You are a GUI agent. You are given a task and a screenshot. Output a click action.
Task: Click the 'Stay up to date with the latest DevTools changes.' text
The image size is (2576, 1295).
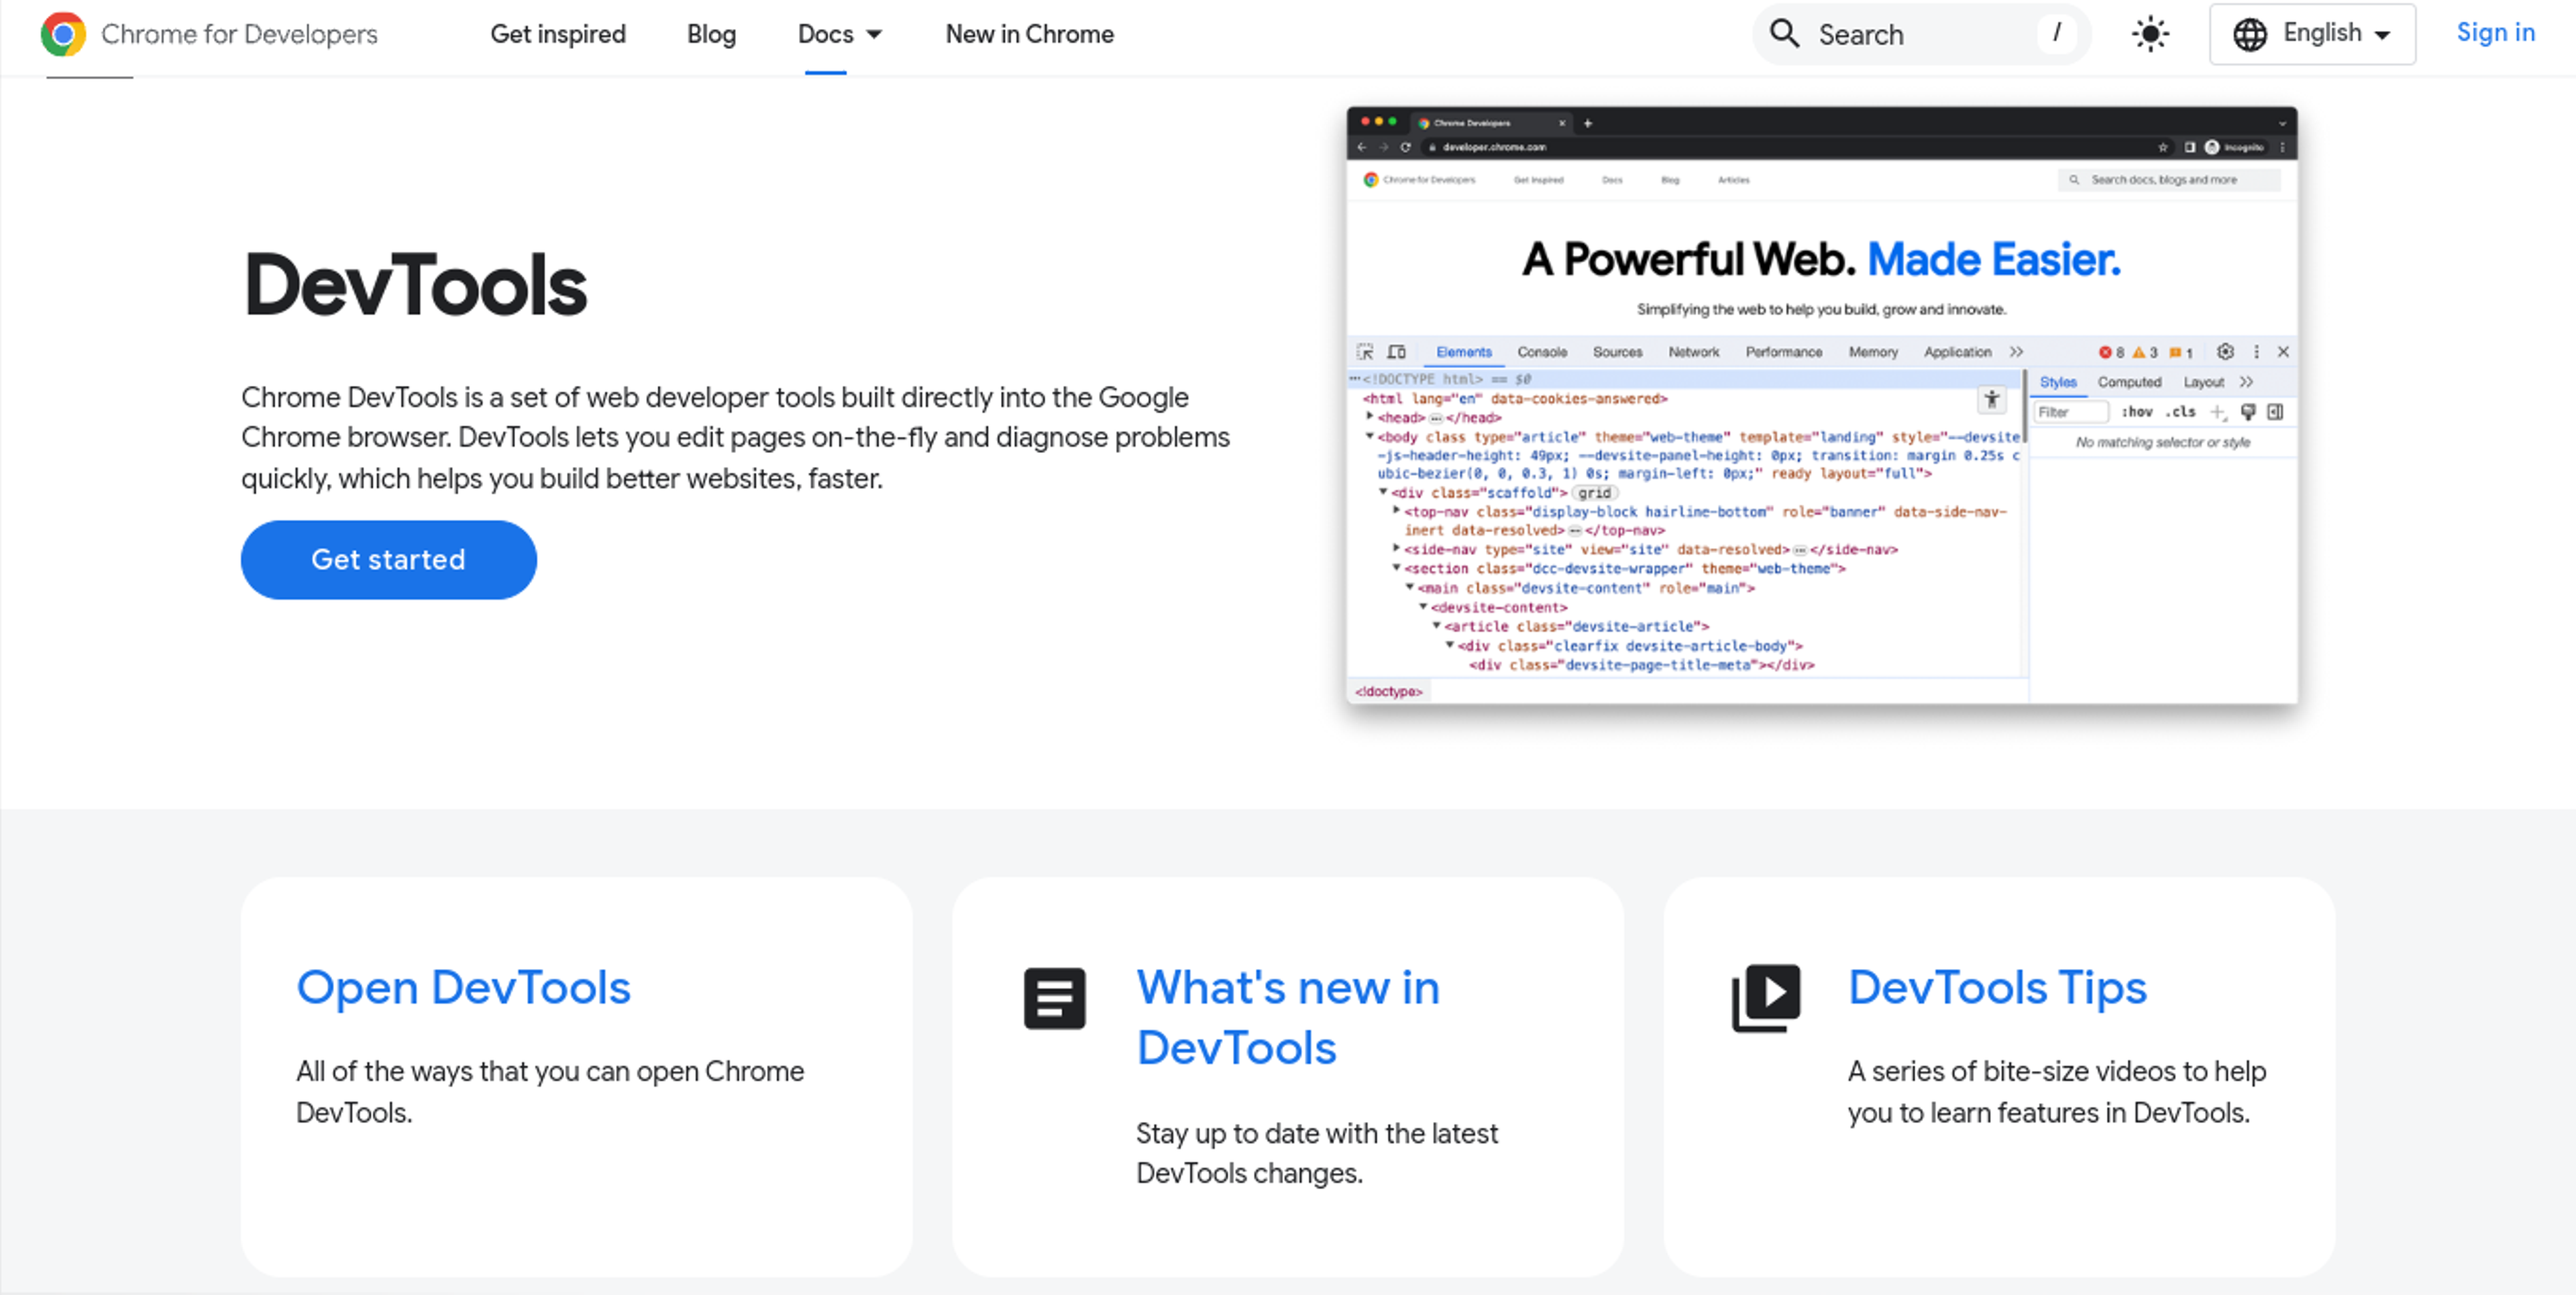(x=1317, y=1153)
